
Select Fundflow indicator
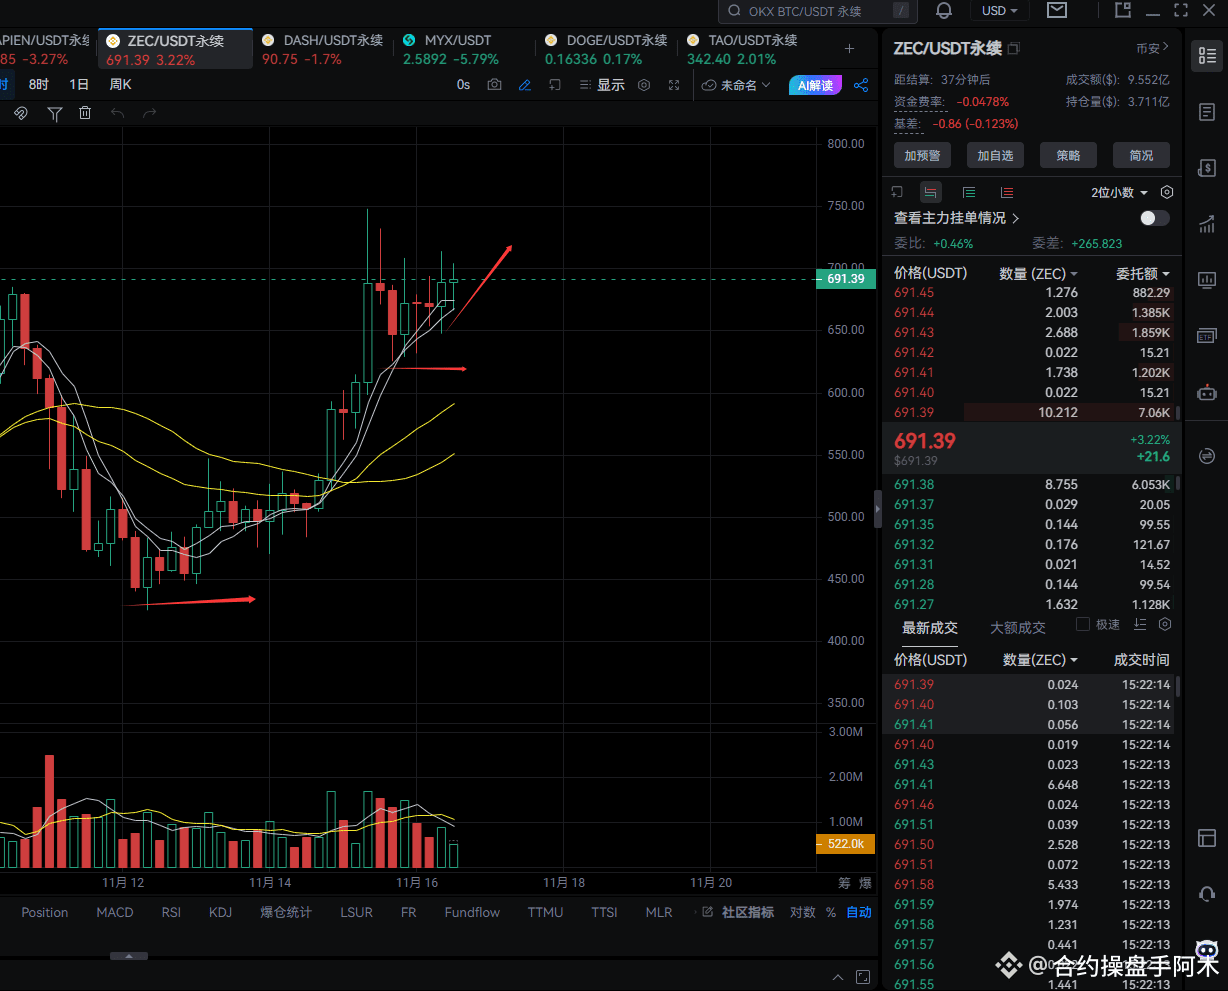(x=472, y=912)
